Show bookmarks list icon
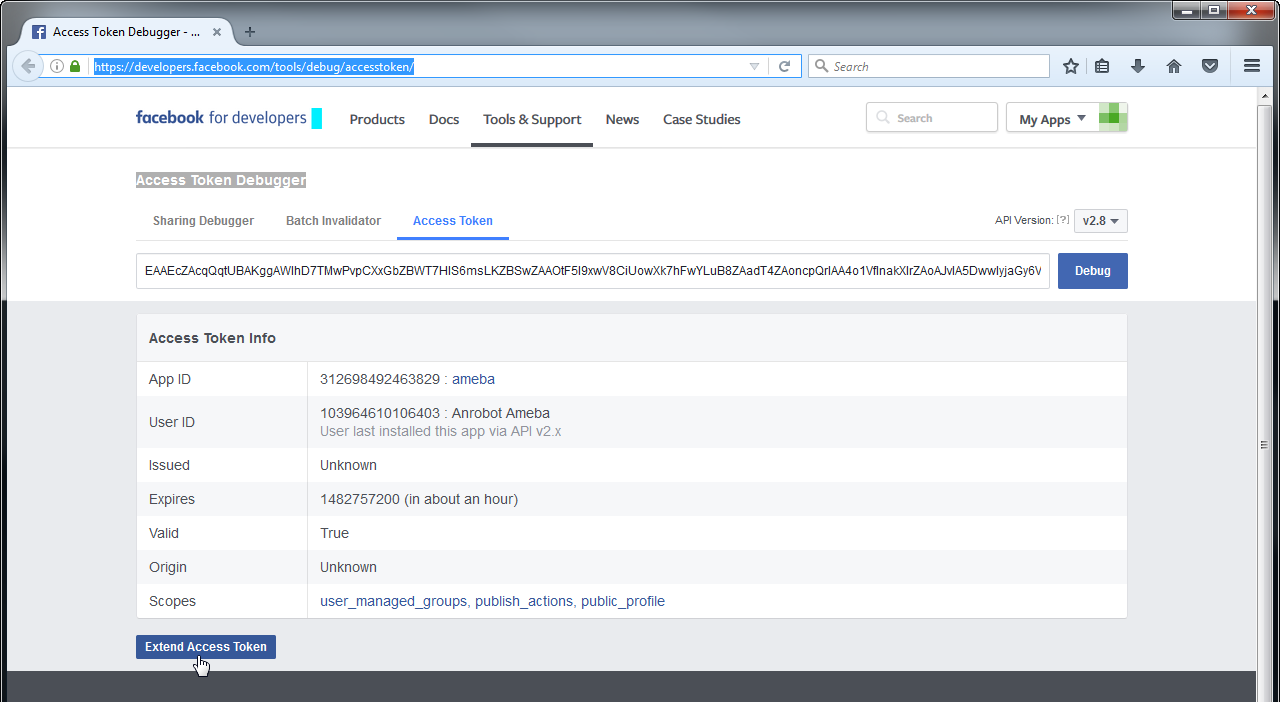The height and width of the screenshot is (702, 1280). [1102, 66]
